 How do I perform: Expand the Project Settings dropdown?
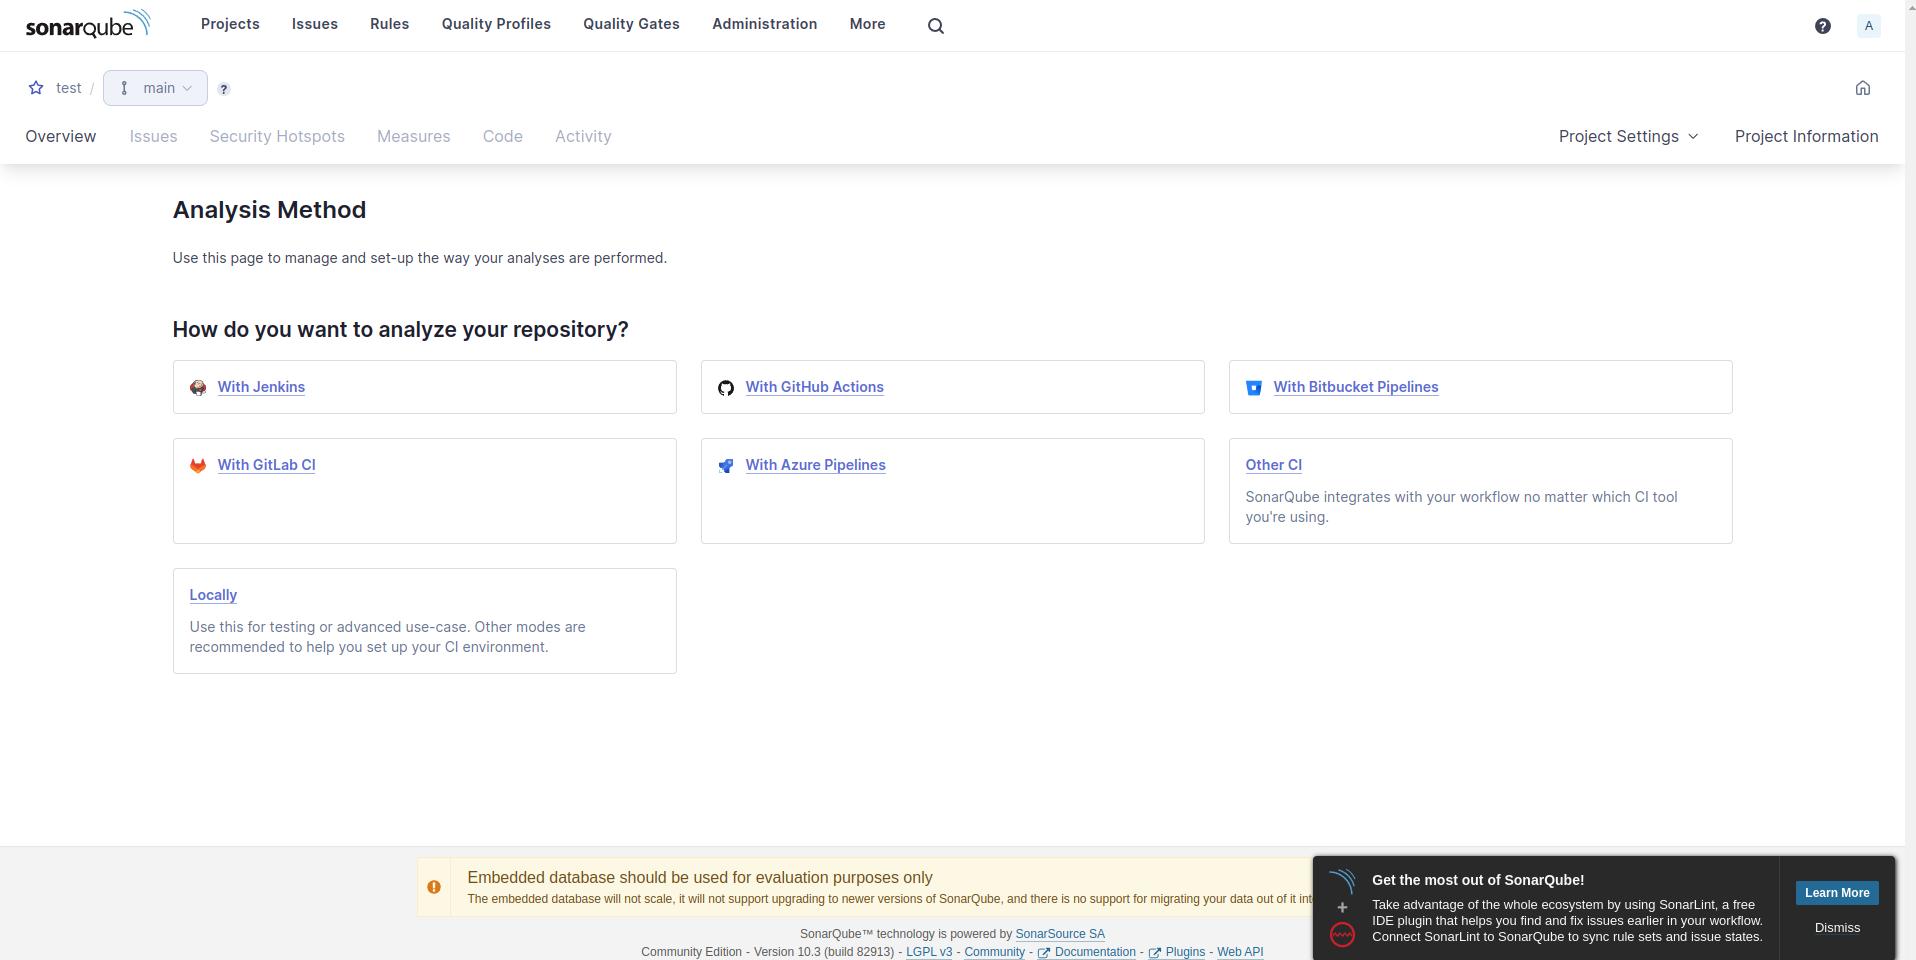tap(1627, 136)
